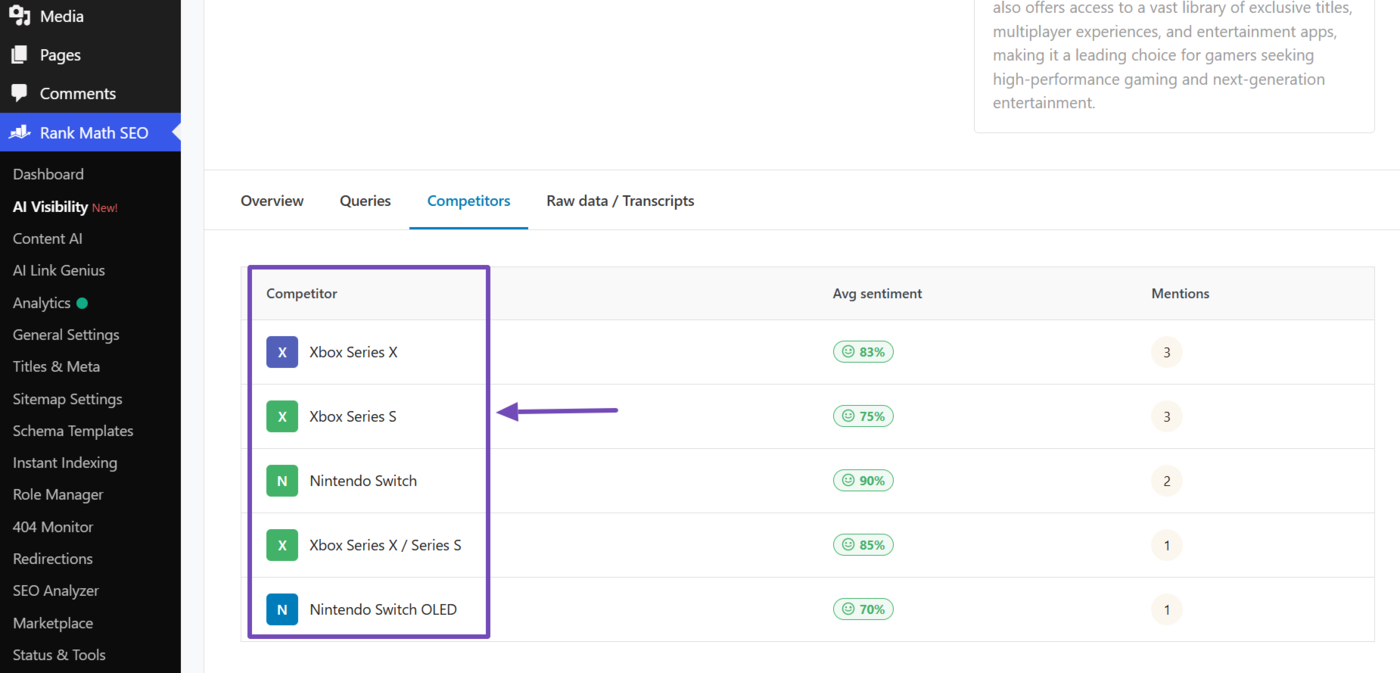The image size is (1400, 673).
Task: Click the Pages icon in the sidebar
Action: click(x=19, y=55)
